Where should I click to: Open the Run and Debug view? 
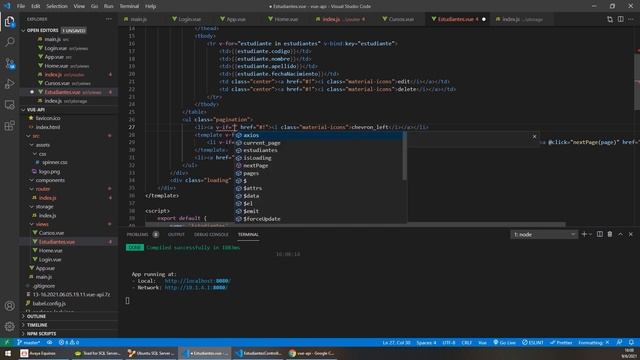[9, 84]
